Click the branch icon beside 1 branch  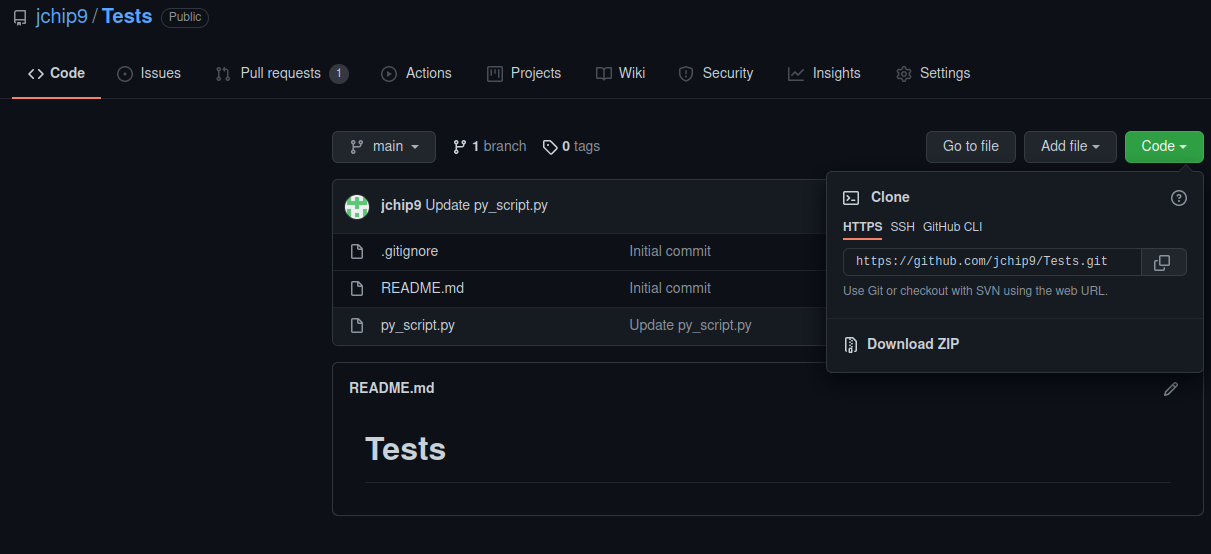(460, 147)
